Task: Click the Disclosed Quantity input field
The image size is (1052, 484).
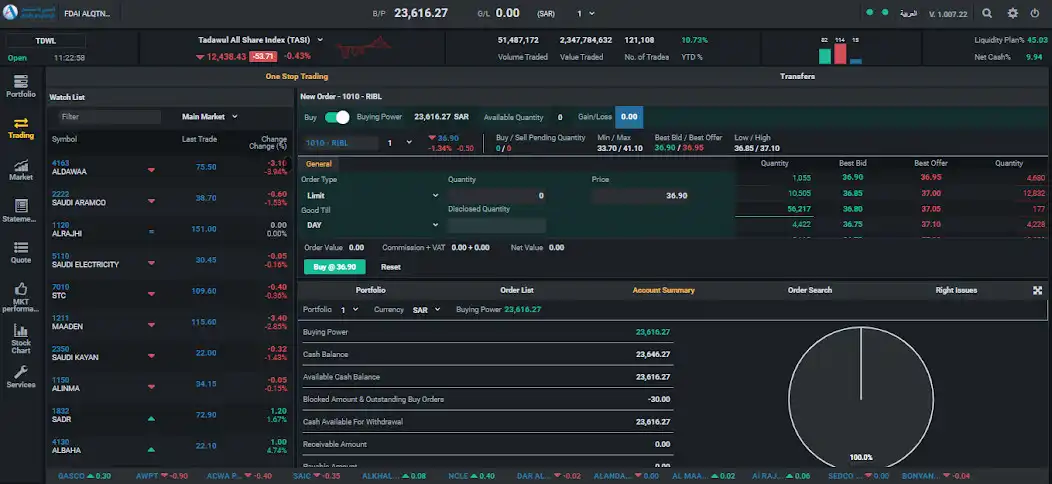Action: 497,226
